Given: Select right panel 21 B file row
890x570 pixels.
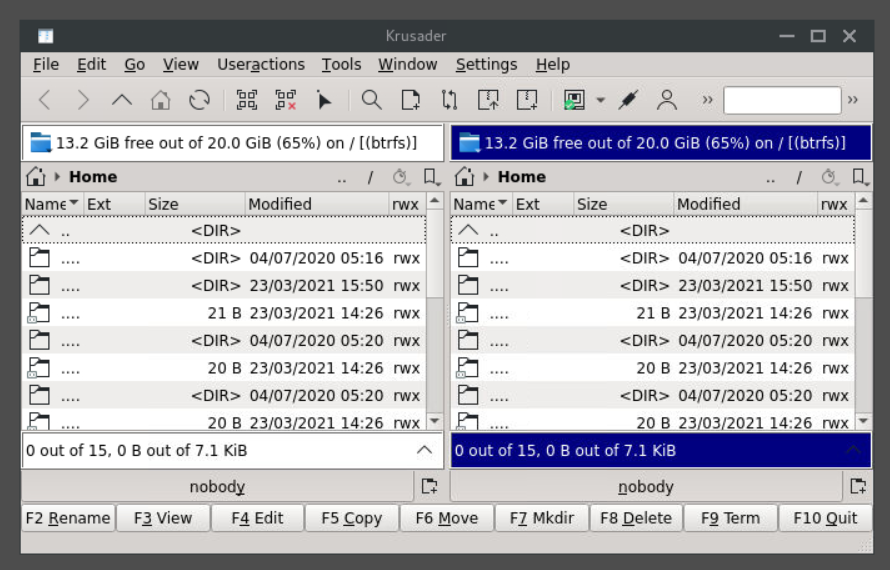Looking at the screenshot, I should 653,313.
